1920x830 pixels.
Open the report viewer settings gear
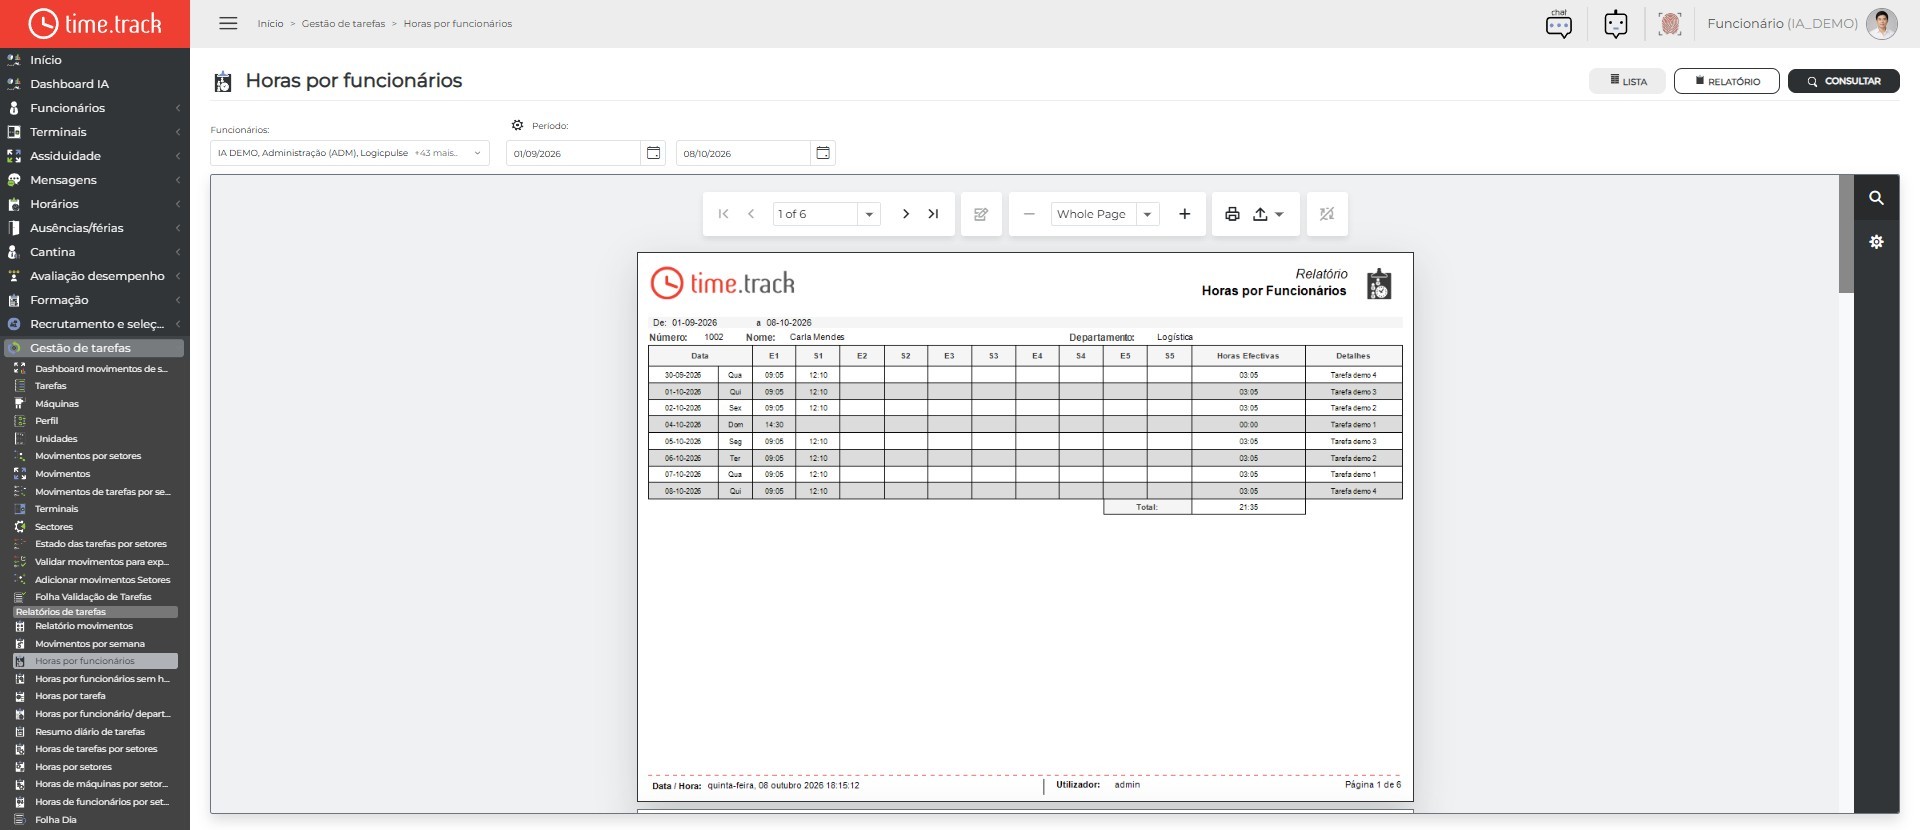[1876, 242]
